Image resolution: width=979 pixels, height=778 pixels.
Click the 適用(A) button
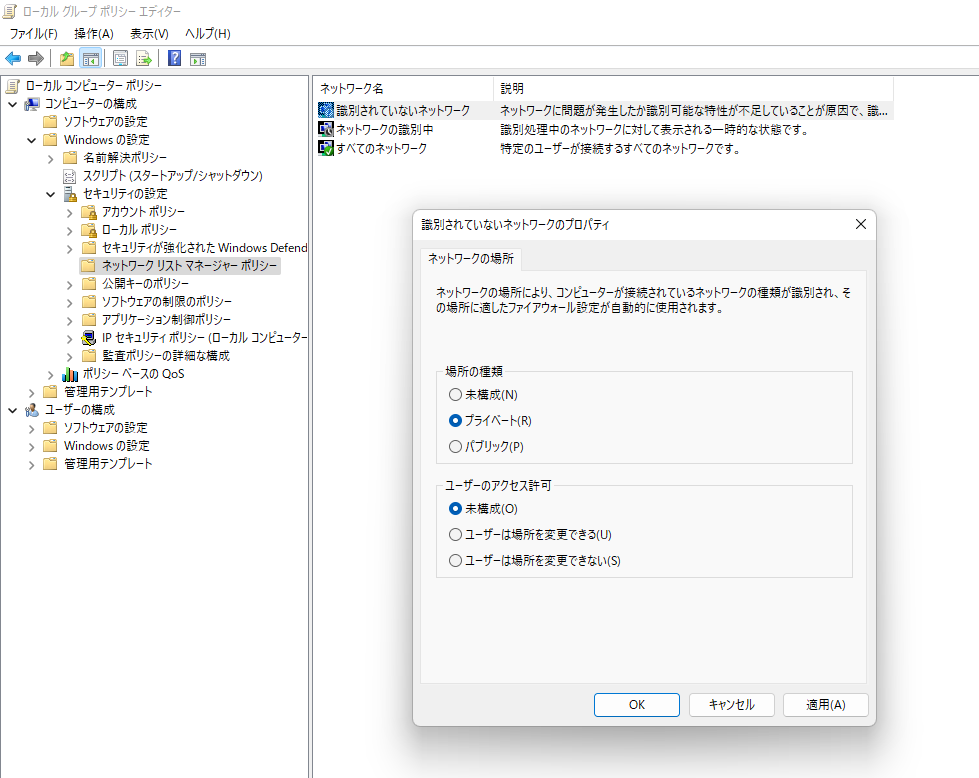(825, 705)
